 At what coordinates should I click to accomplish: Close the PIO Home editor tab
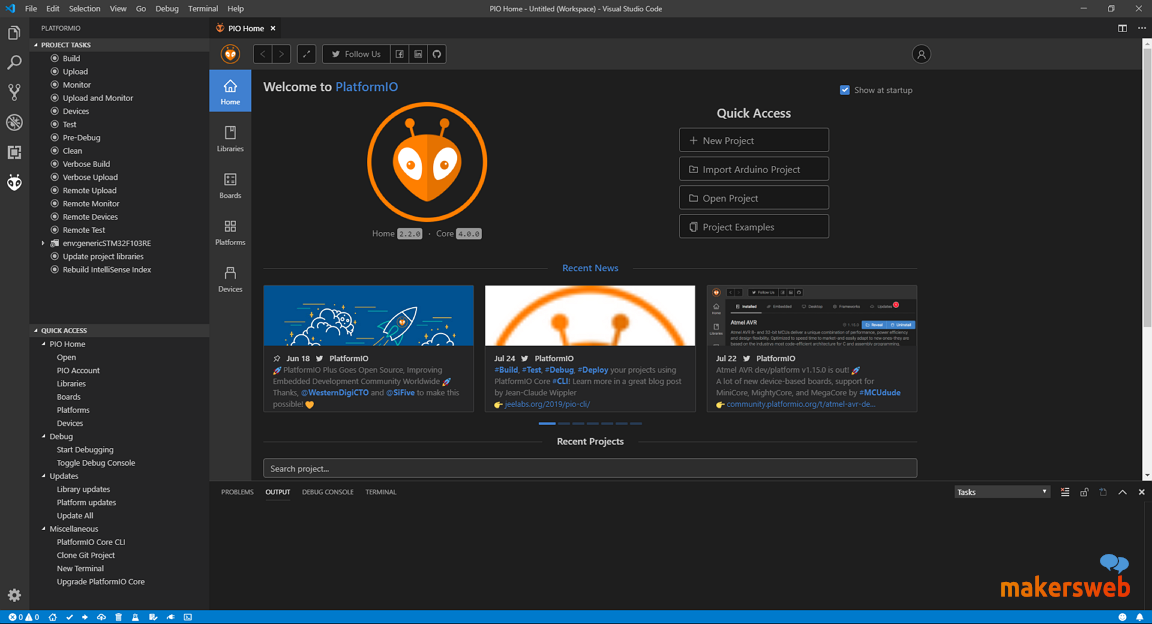point(273,28)
